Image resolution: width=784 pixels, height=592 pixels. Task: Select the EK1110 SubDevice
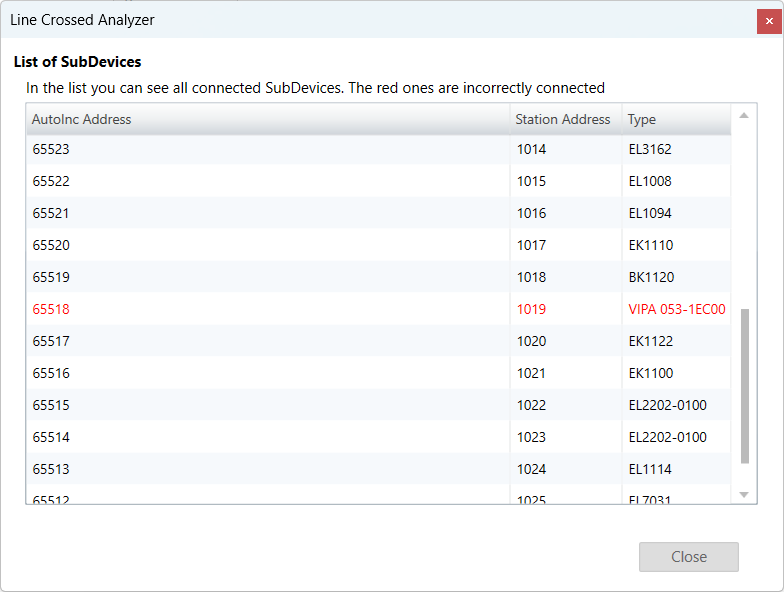click(650, 245)
